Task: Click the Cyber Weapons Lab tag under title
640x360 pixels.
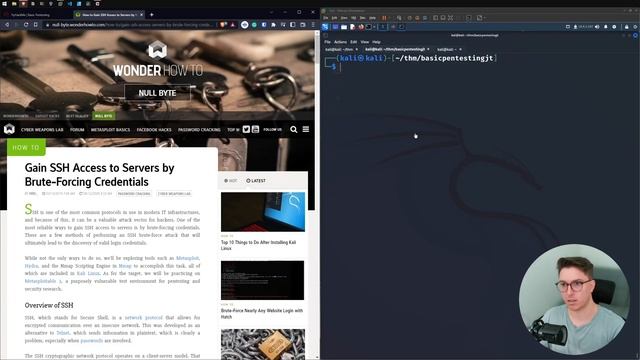Action: tap(174, 194)
